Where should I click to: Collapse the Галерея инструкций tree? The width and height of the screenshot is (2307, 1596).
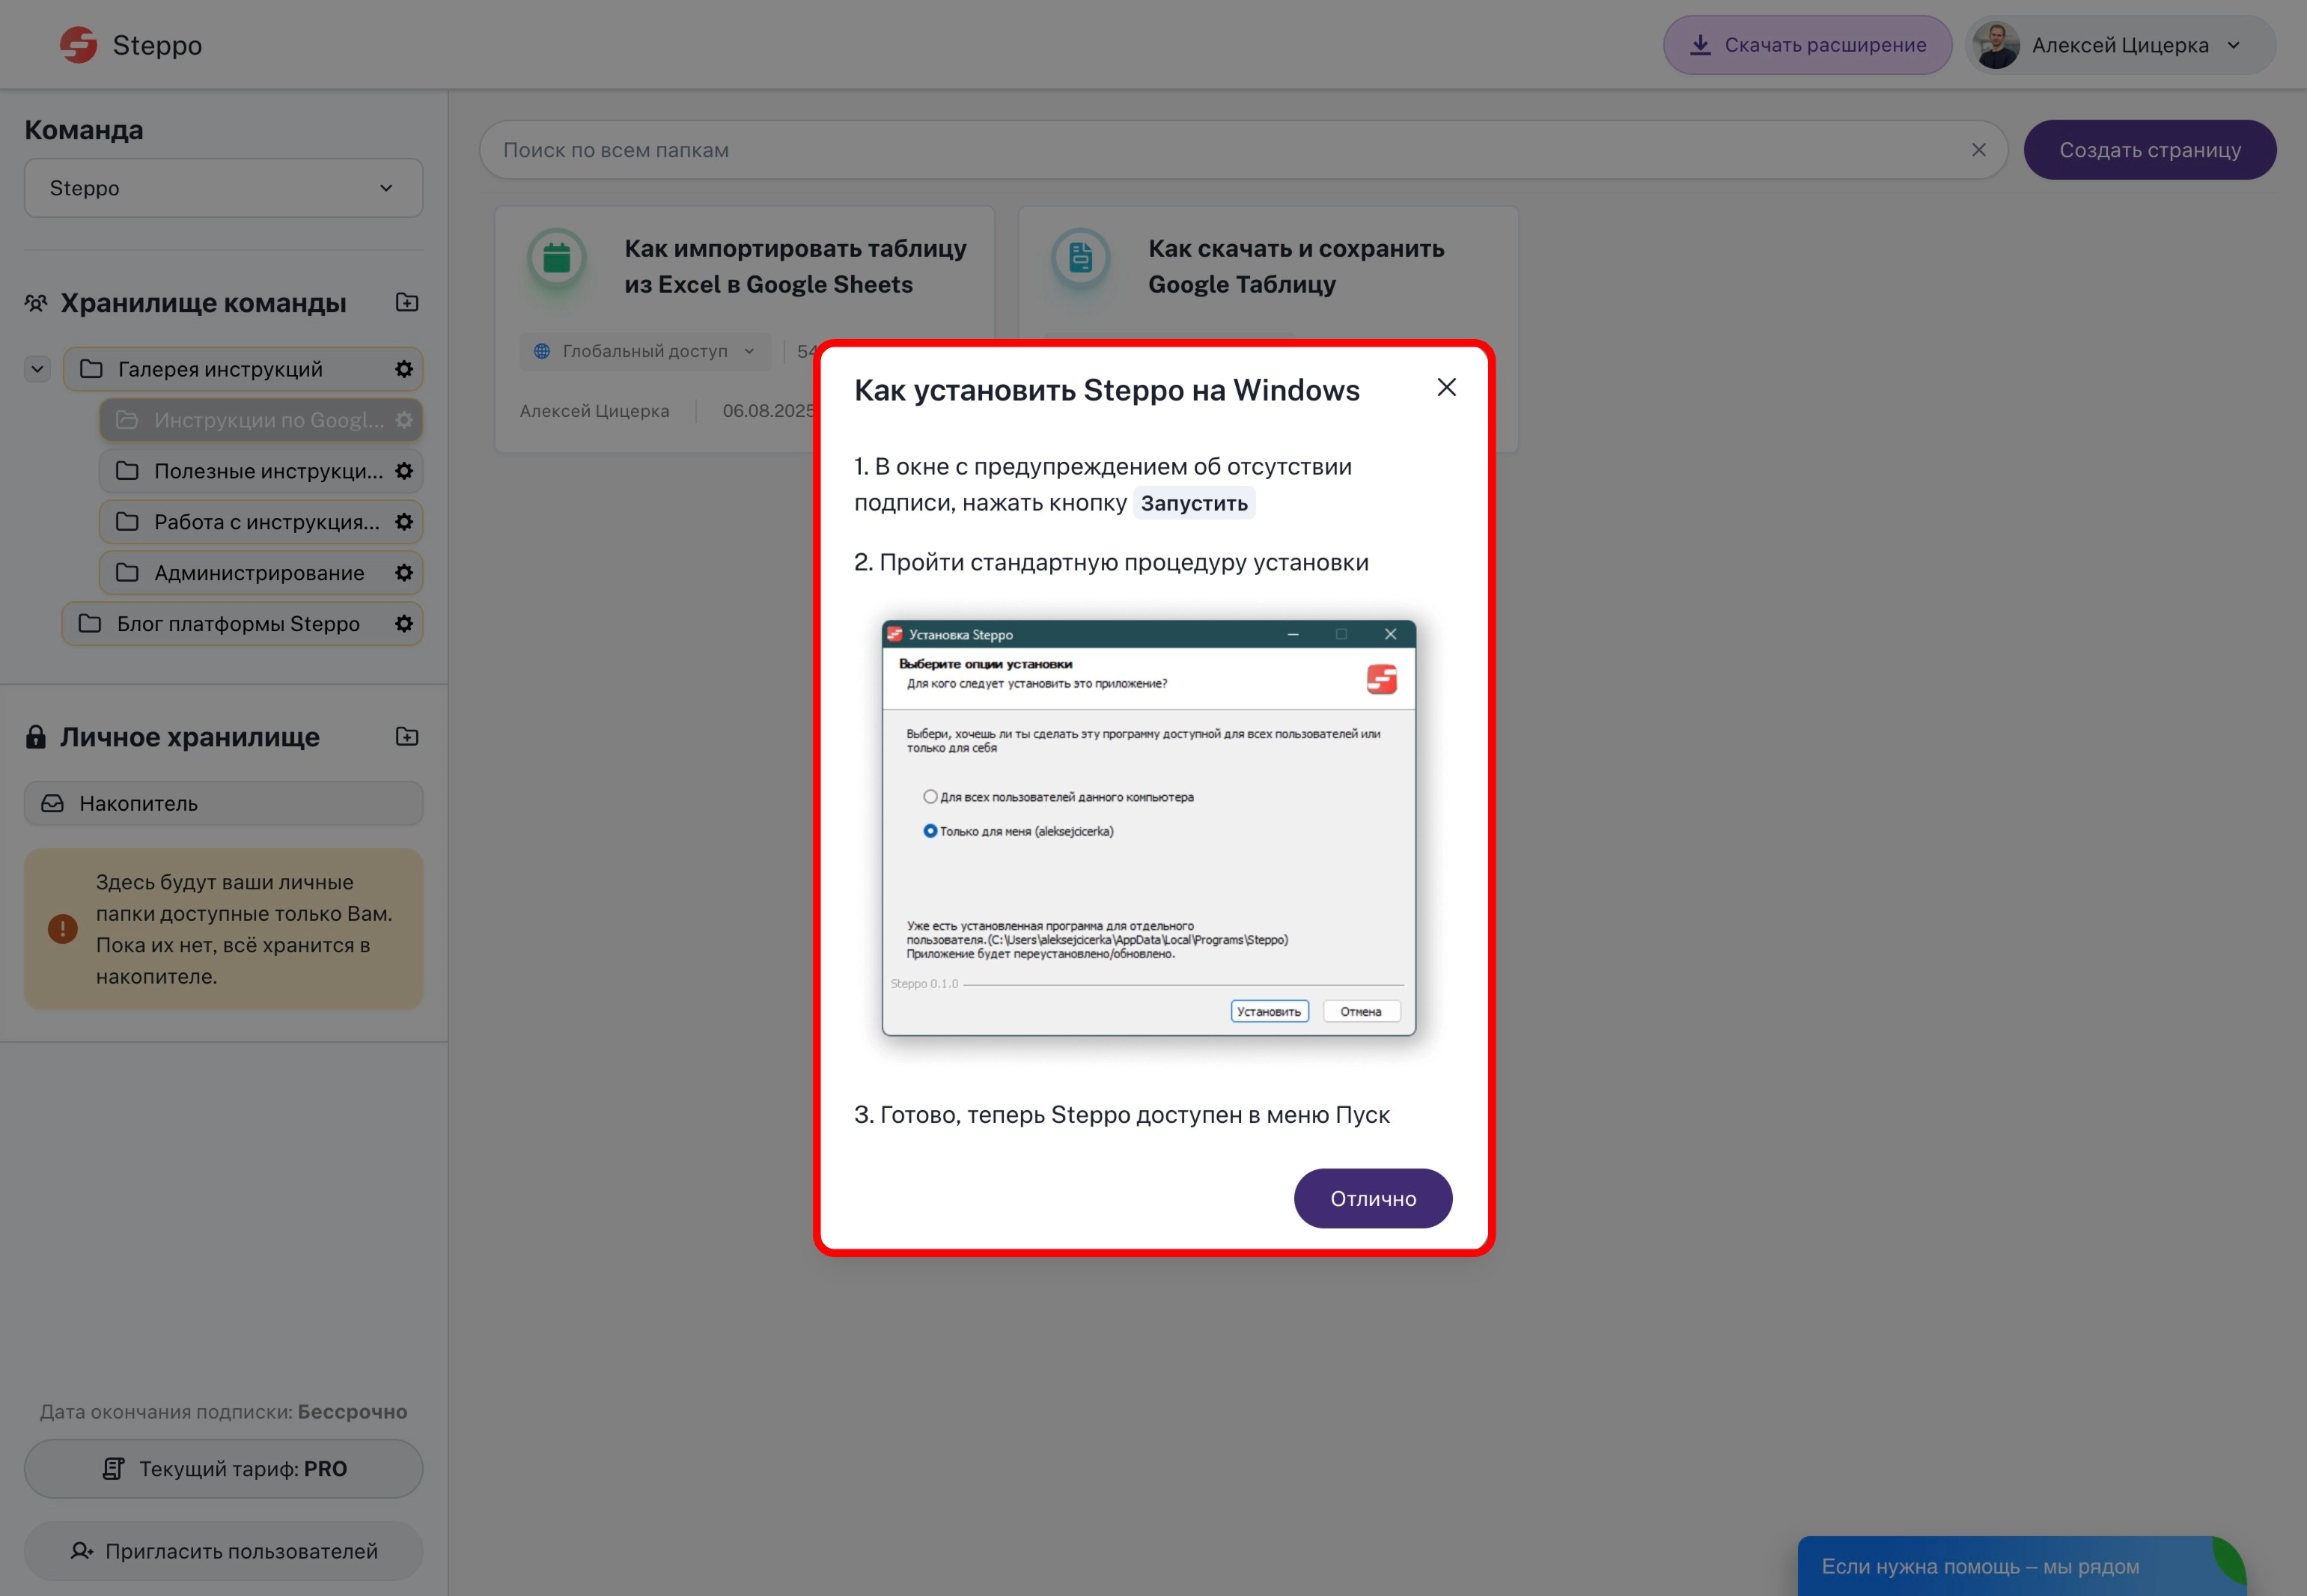(37, 369)
